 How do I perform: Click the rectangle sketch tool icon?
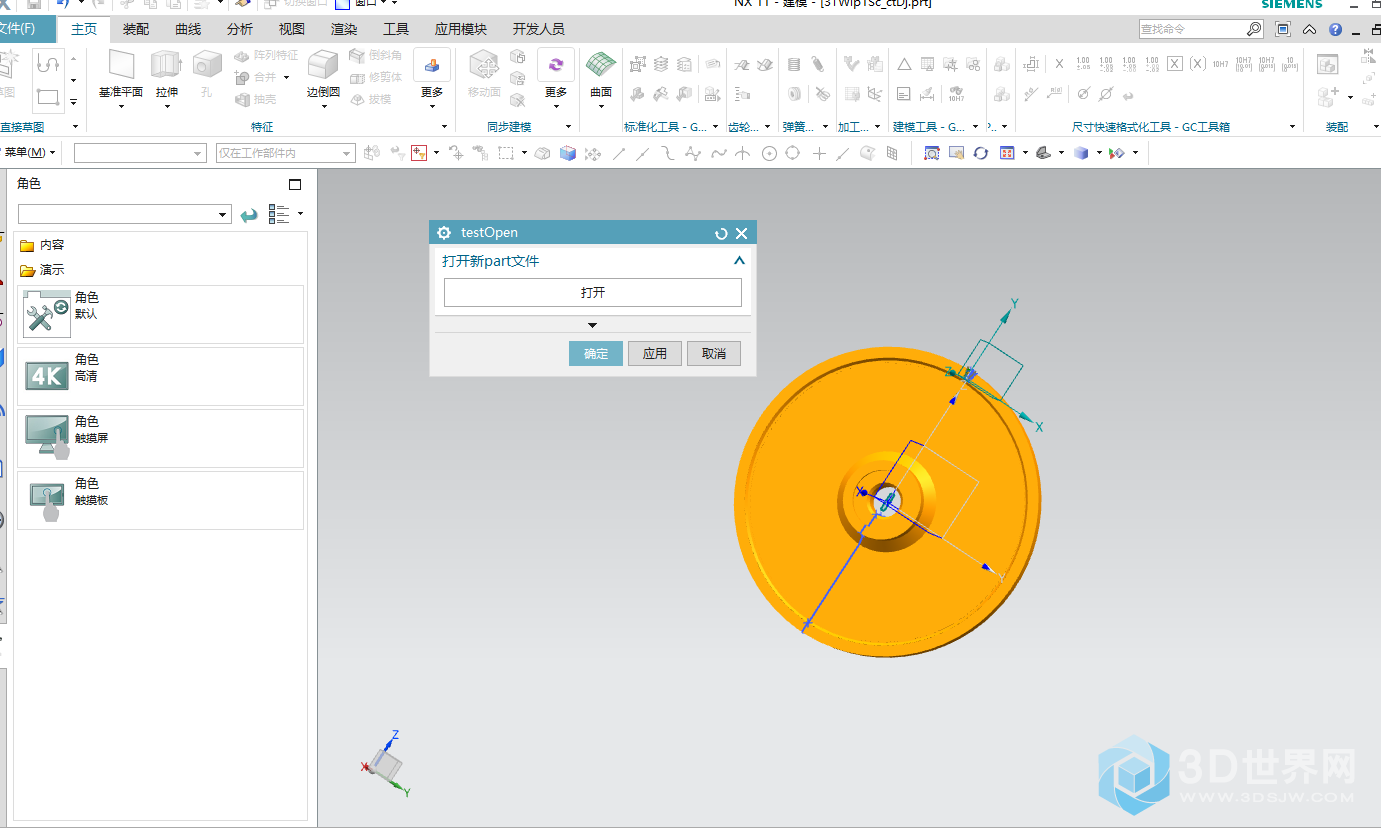(x=48, y=97)
